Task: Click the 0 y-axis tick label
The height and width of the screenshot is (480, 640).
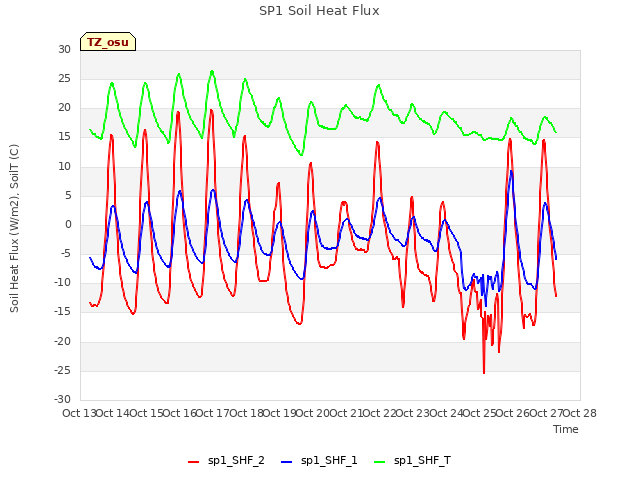Action: (x=68, y=224)
